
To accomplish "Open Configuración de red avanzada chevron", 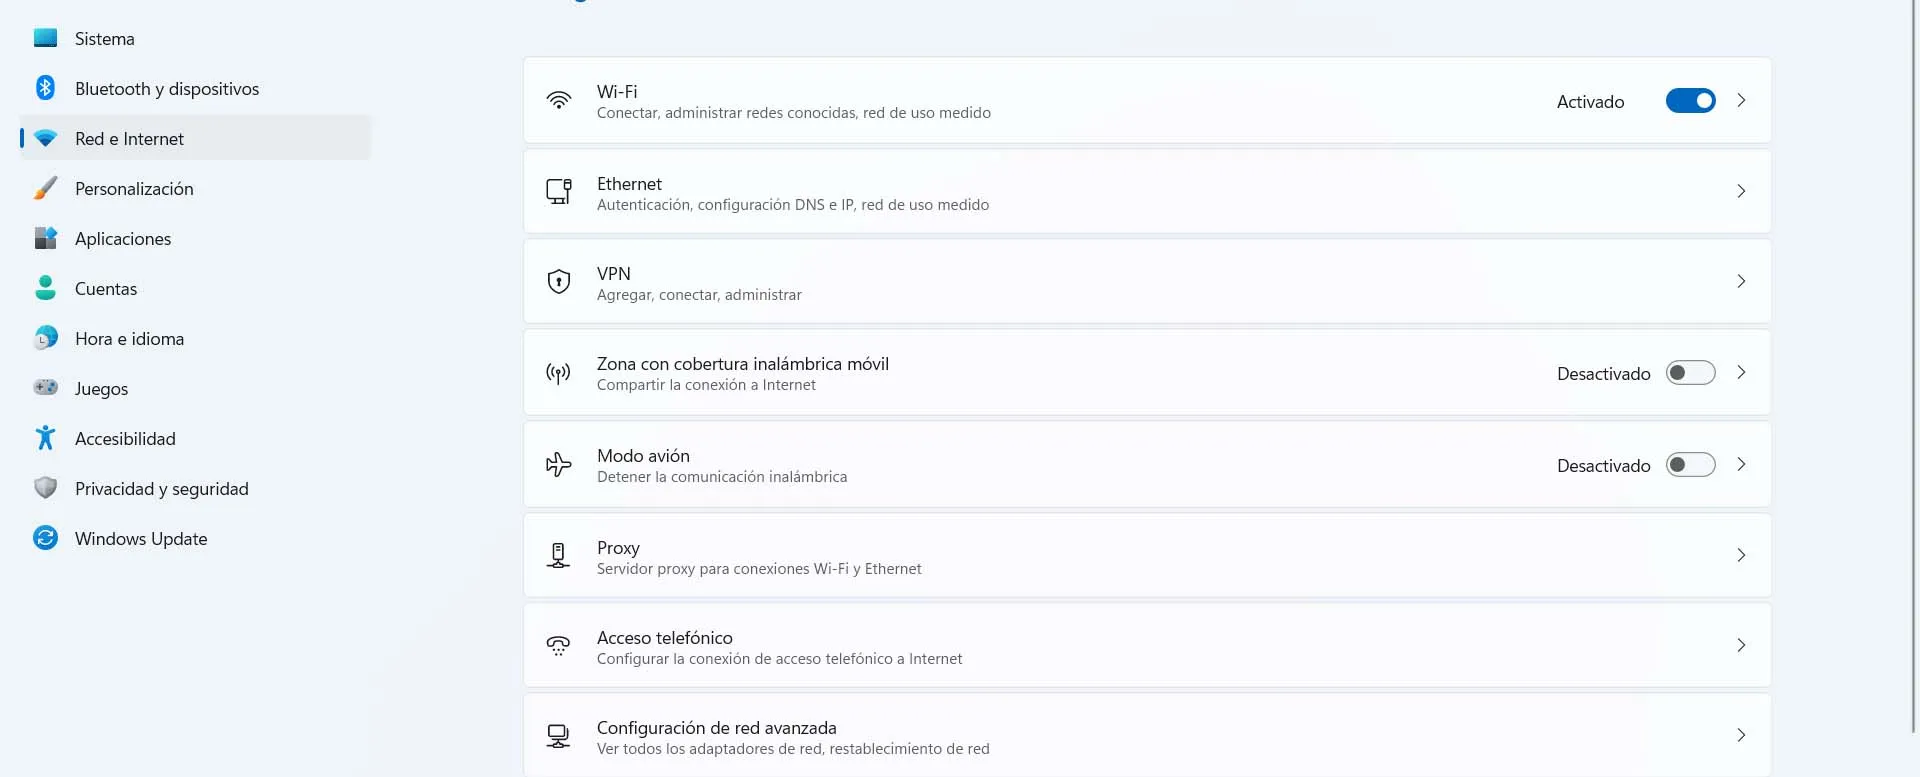I will 1741,735.
